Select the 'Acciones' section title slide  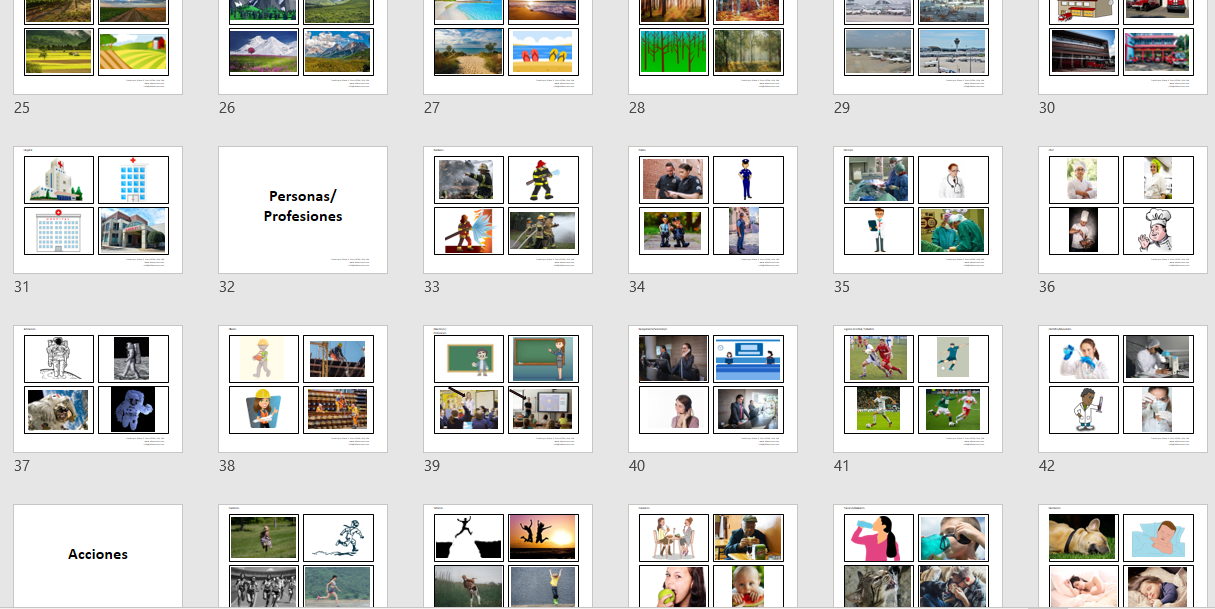98,555
